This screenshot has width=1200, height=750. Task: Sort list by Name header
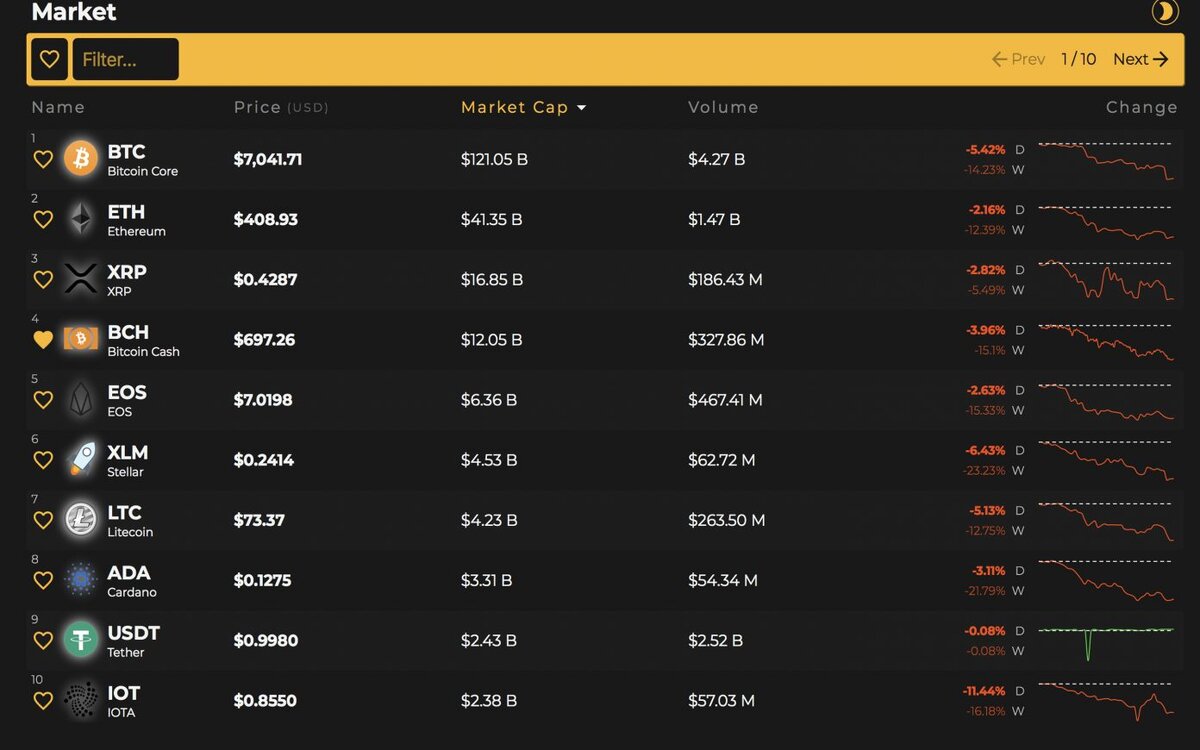pyautogui.click(x=58, y=107)
